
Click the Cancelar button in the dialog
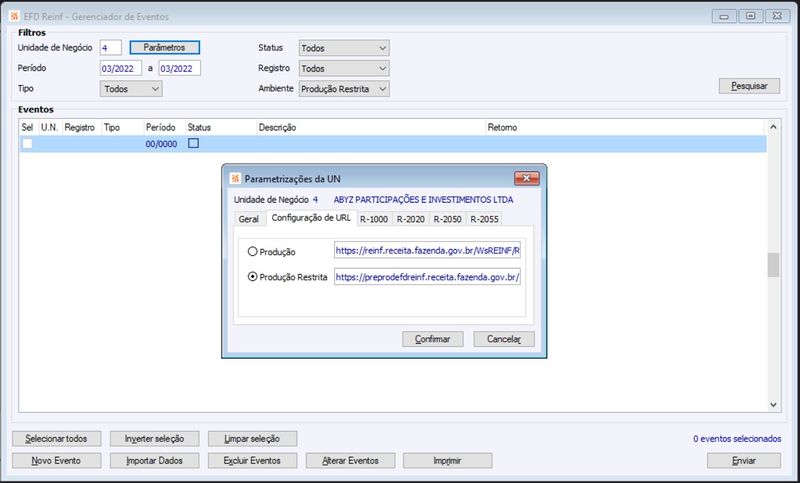coord(504,339)
